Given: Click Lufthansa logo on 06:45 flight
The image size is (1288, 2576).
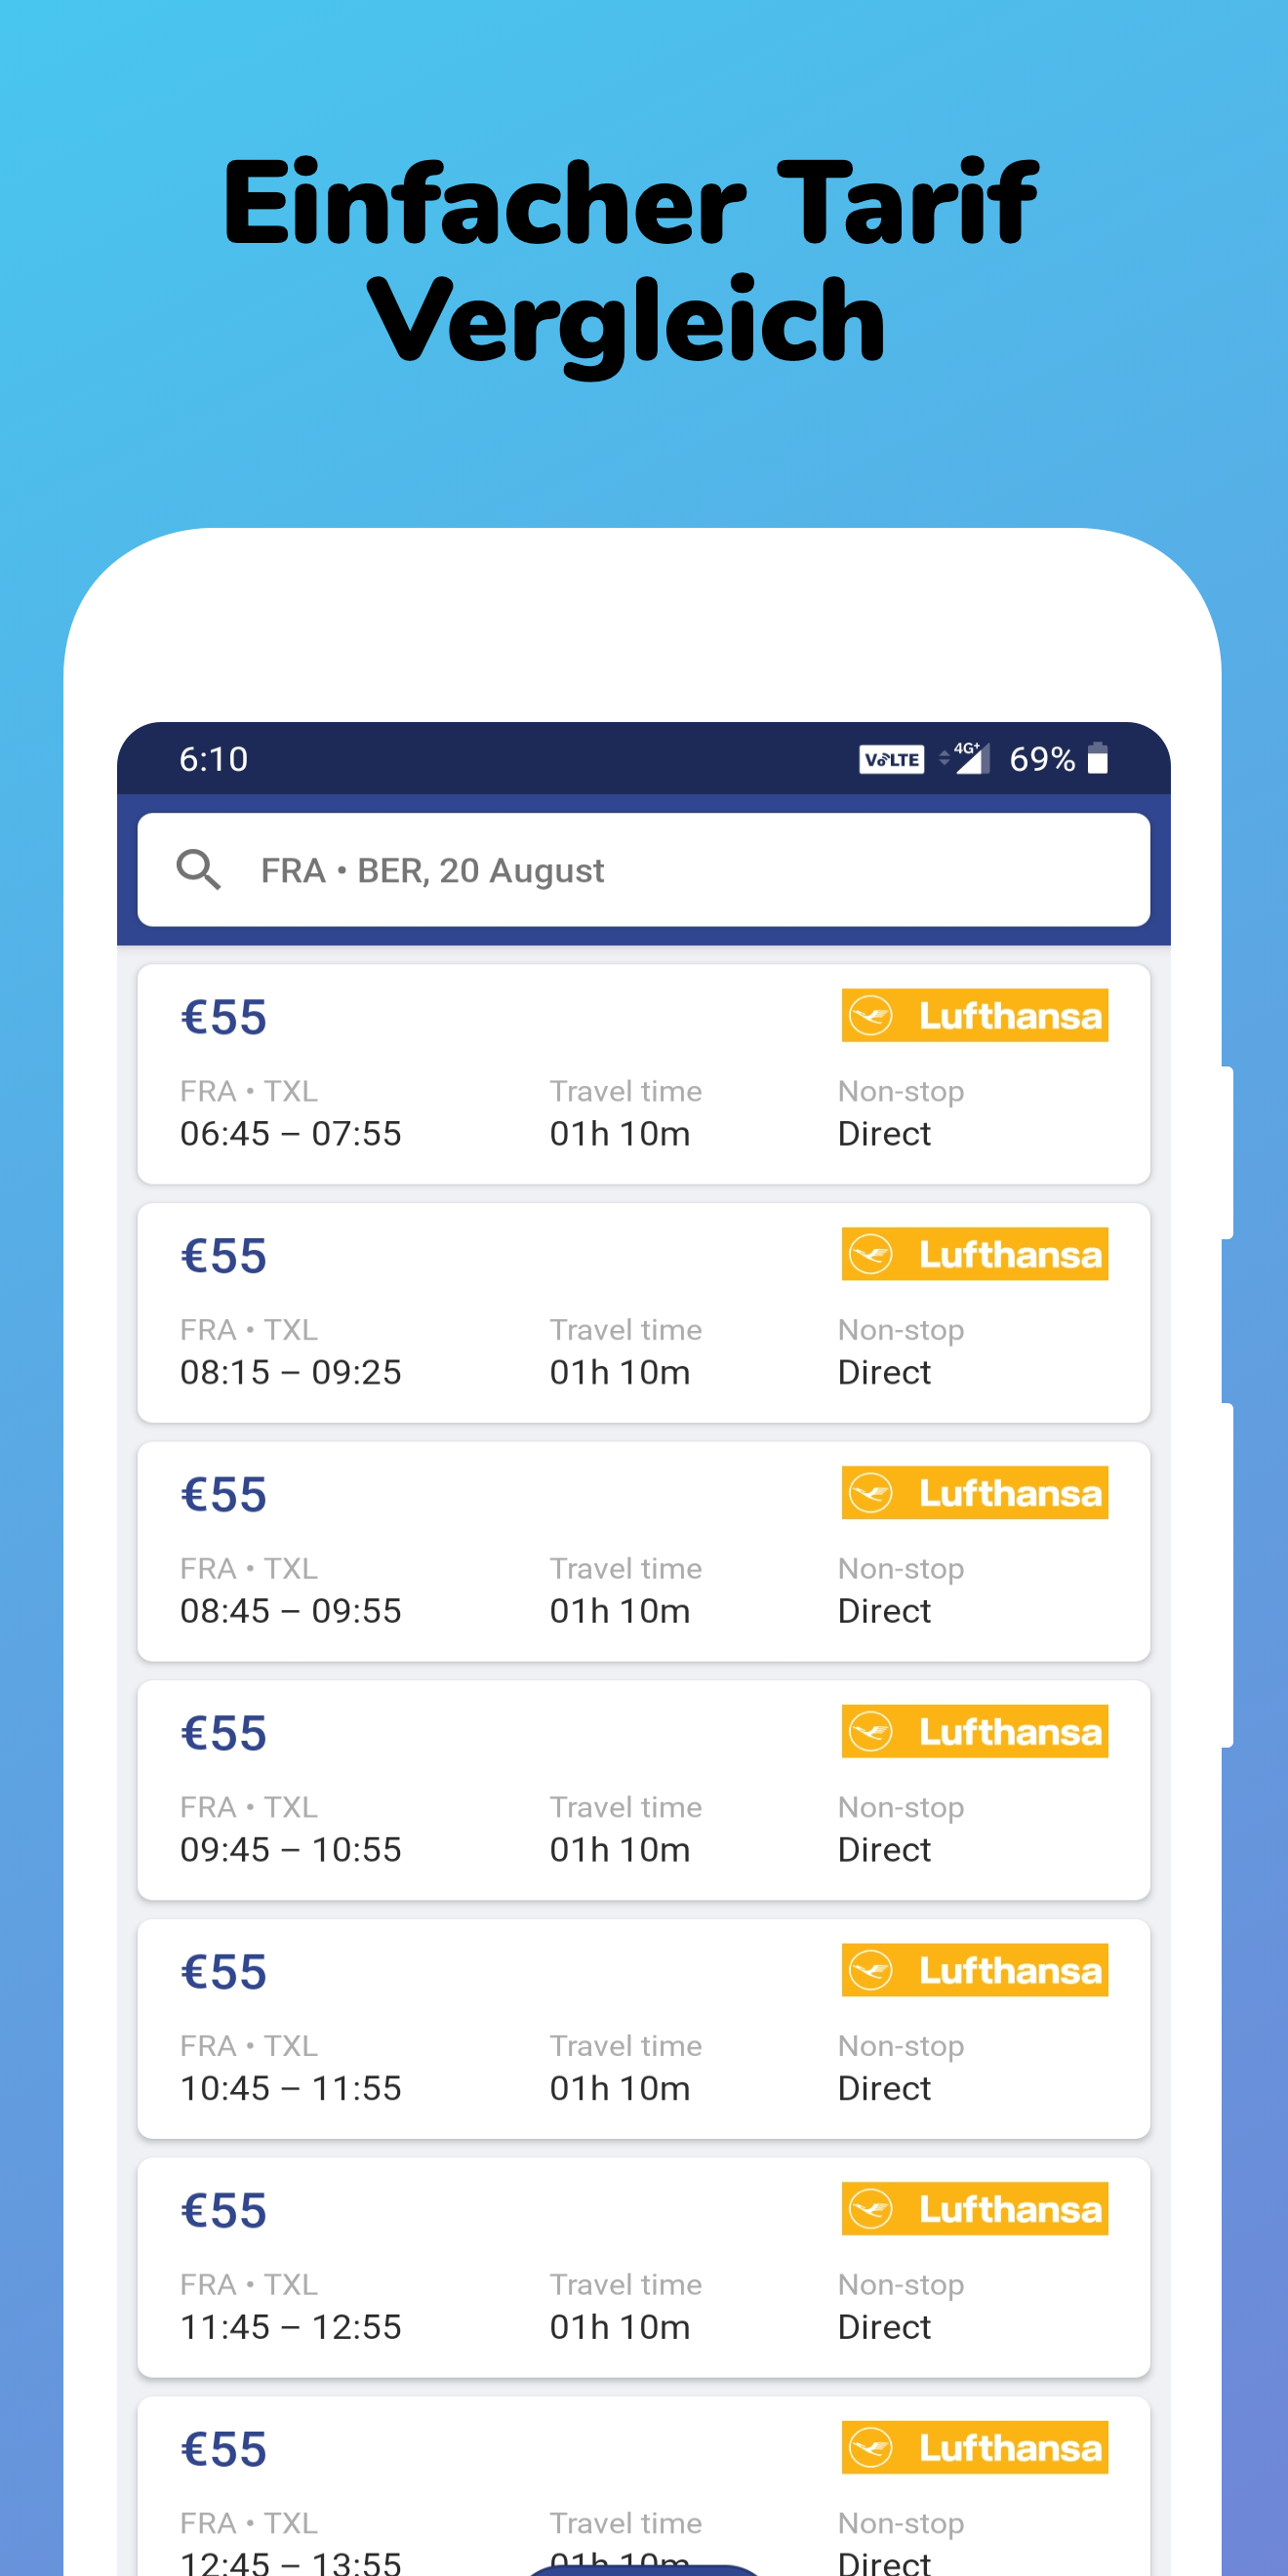Looking at the screenshot, I should point(974,1016).
